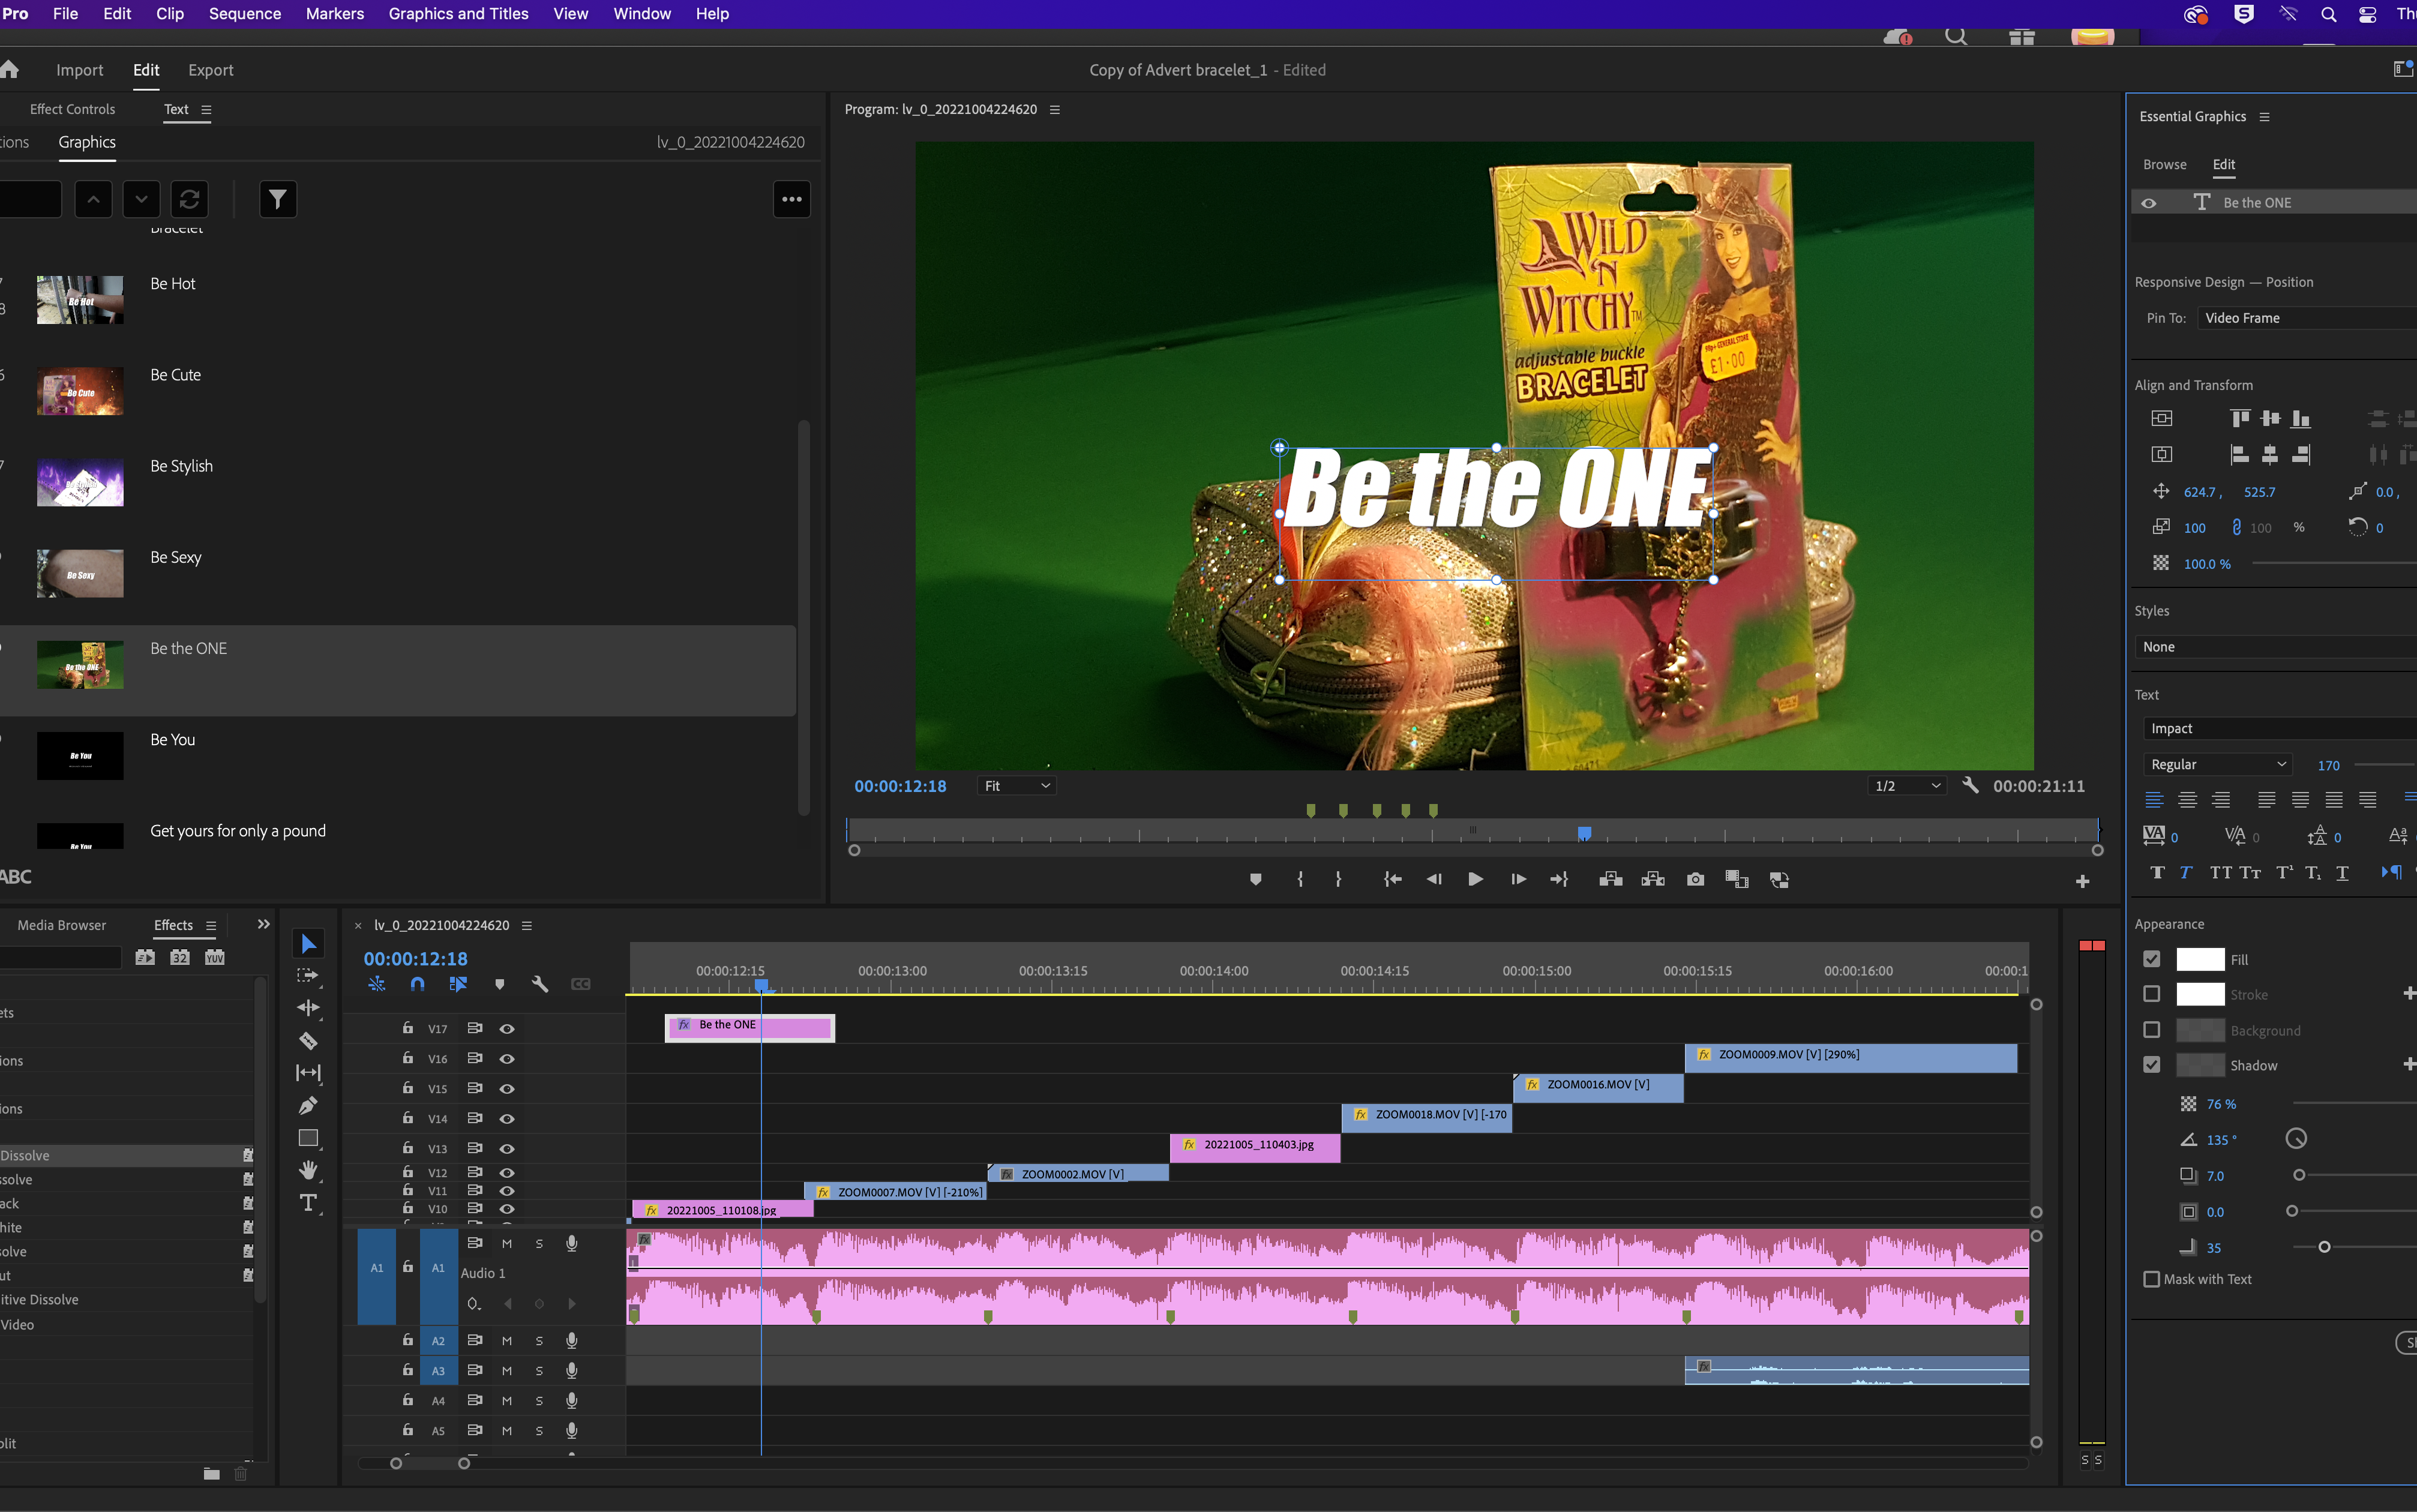Open Program monitor panel menu
Image resolution: width=2417 pixels, height=1512 pixels.
click(x=1055, y=109)
